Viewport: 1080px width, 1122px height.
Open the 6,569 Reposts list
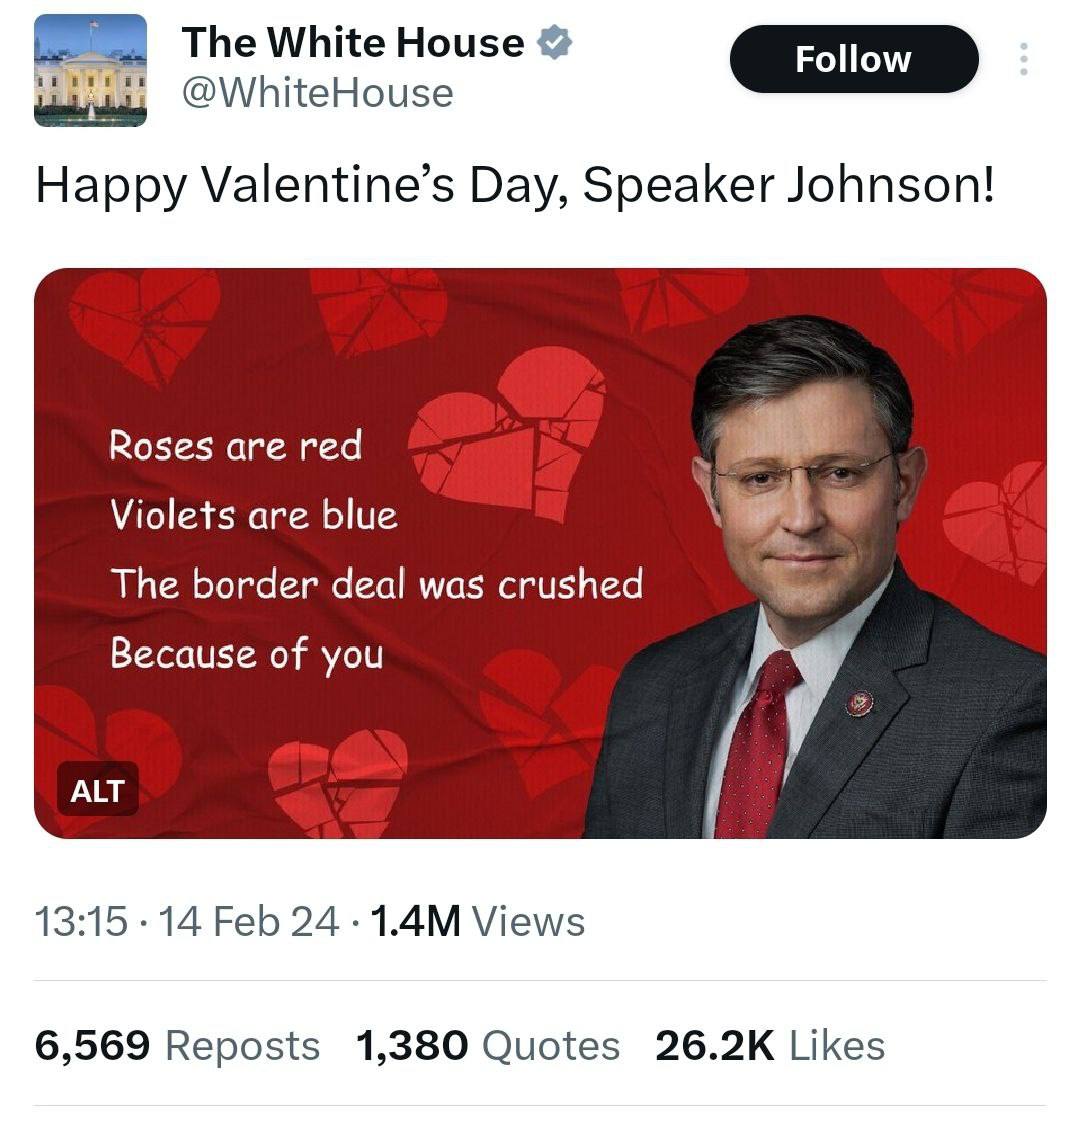tap(177, 1046)
